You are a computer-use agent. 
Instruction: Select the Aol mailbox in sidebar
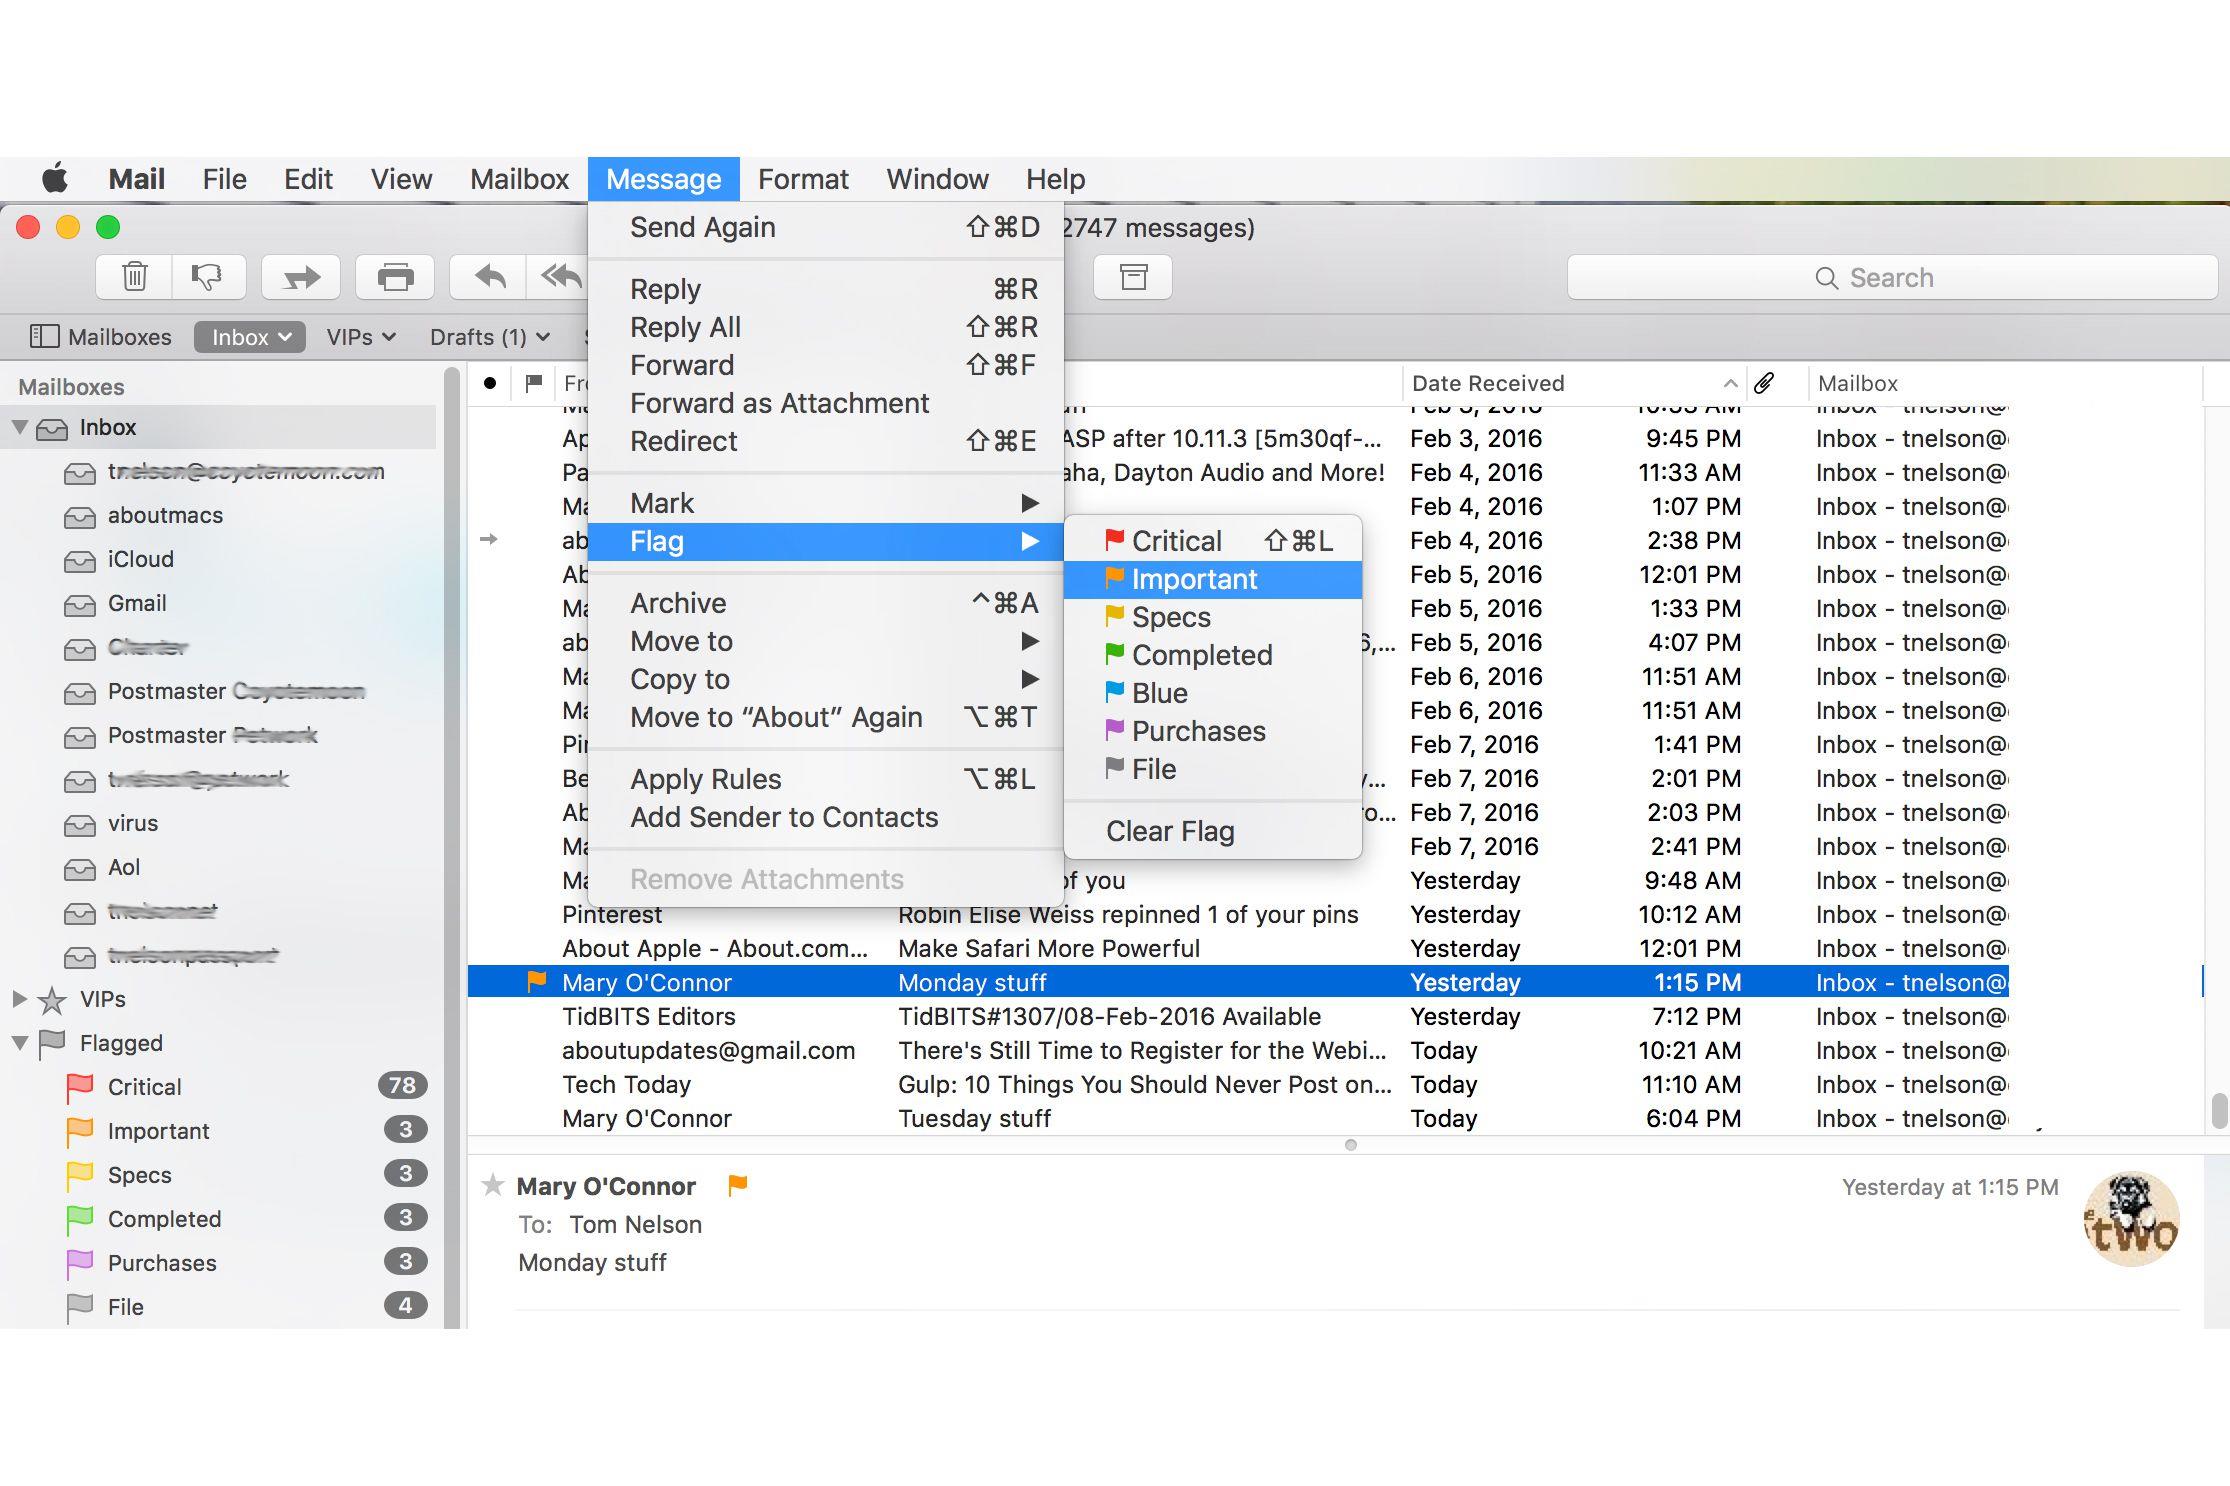[124, 867]
